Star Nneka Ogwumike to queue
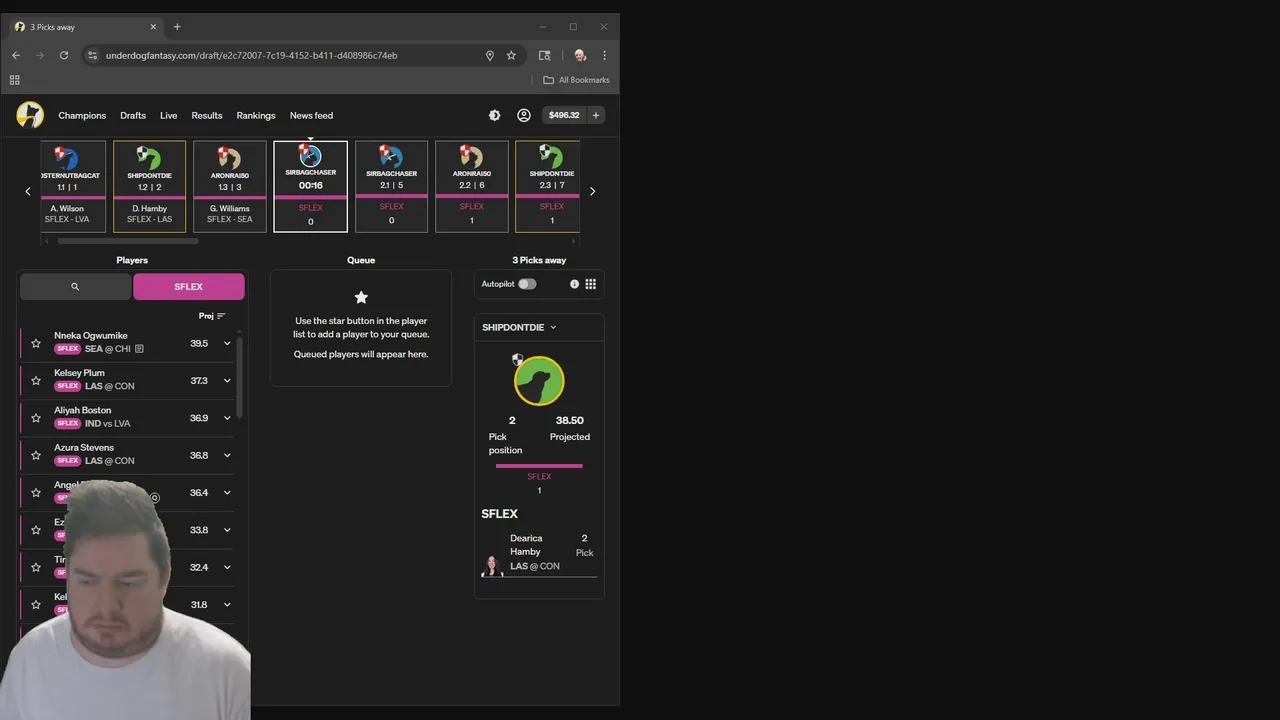1280x720 pixels. point(36,343)
